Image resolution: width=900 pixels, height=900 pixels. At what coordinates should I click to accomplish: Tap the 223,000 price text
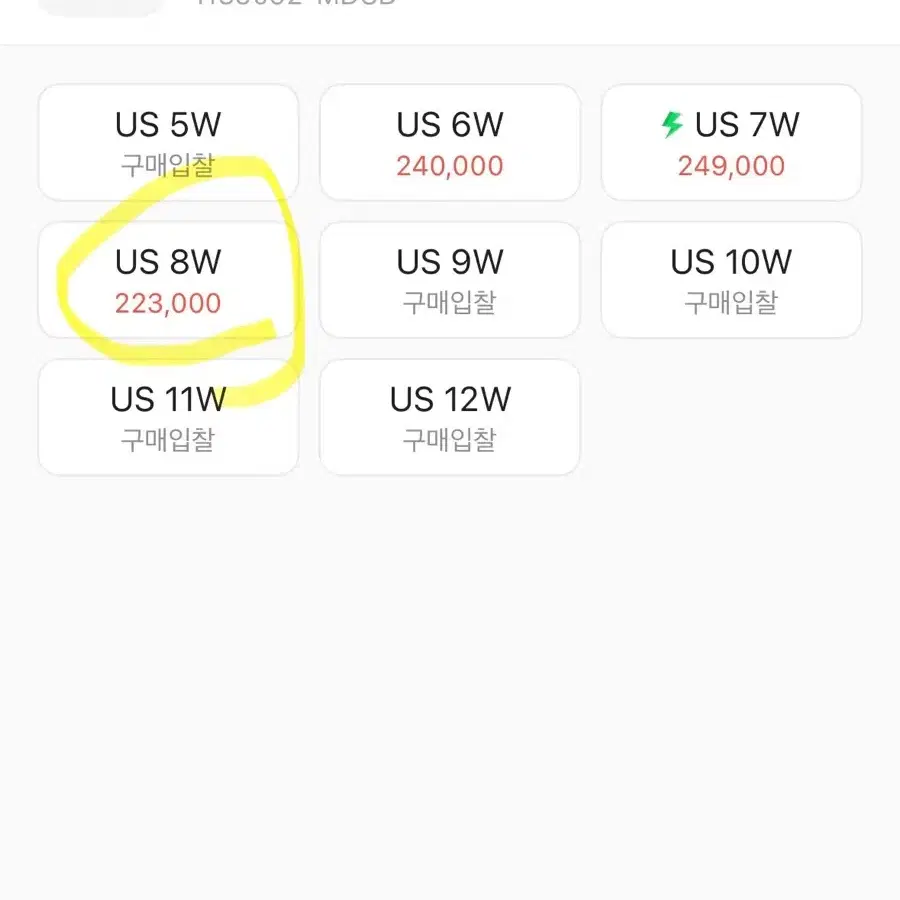point(168,303)
